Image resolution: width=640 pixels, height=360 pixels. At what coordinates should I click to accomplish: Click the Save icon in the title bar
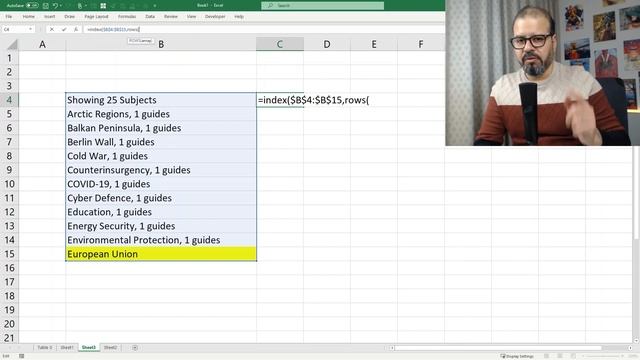tap(46, 6)
